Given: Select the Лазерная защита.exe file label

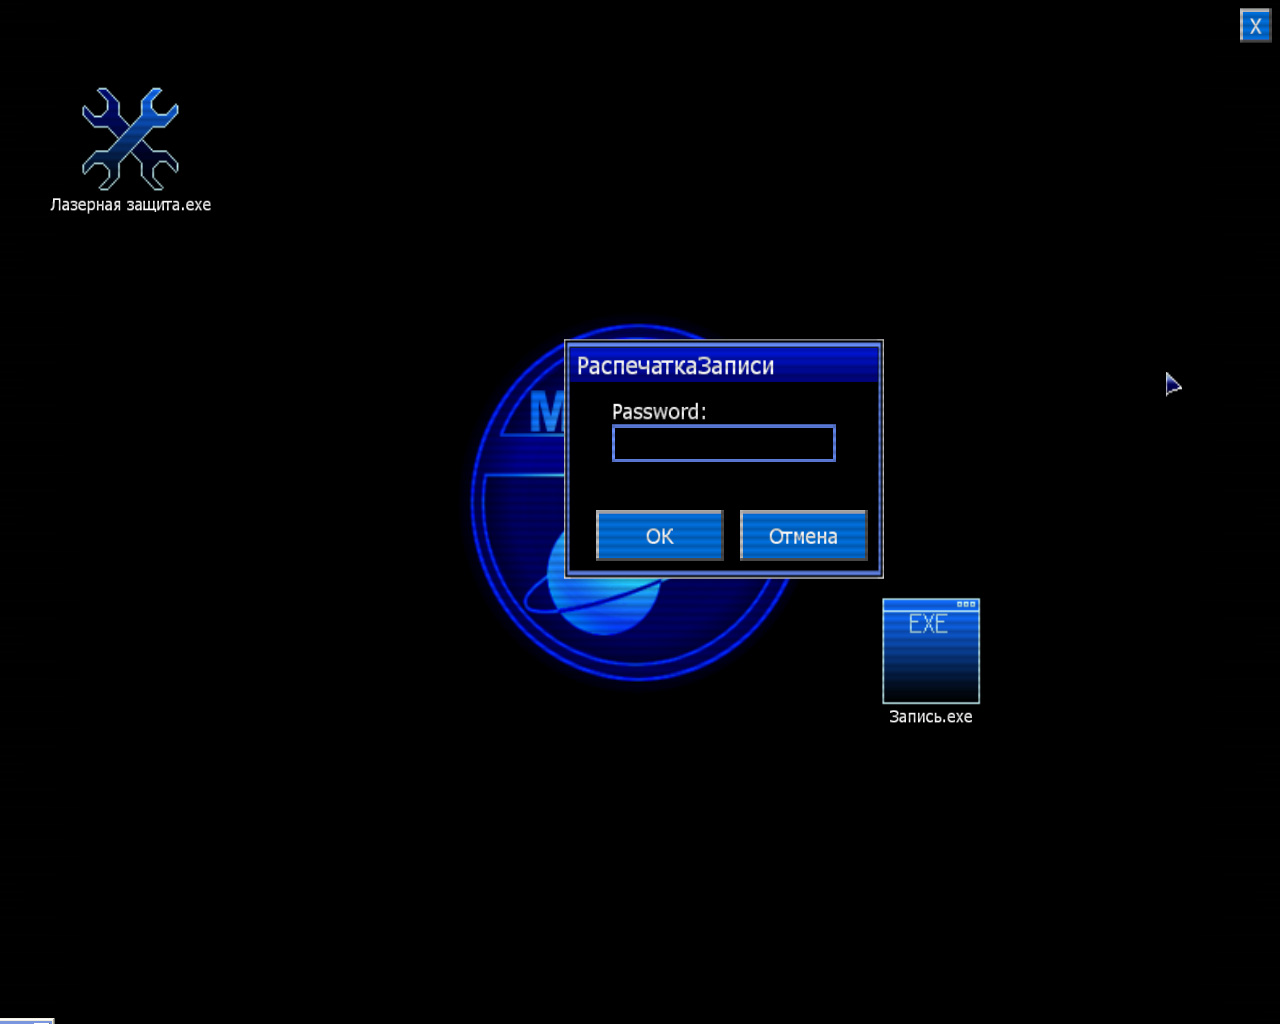Looking at the screenshot, I should click(x=131, y=205).
